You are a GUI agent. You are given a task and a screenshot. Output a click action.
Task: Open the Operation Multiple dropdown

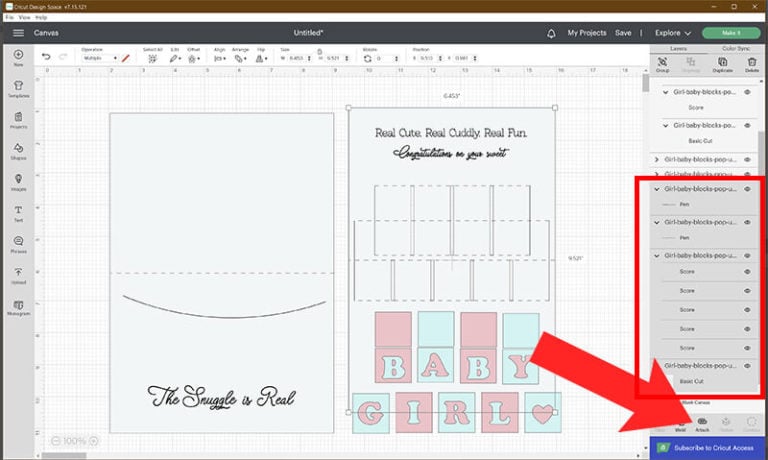click(99, 58)
